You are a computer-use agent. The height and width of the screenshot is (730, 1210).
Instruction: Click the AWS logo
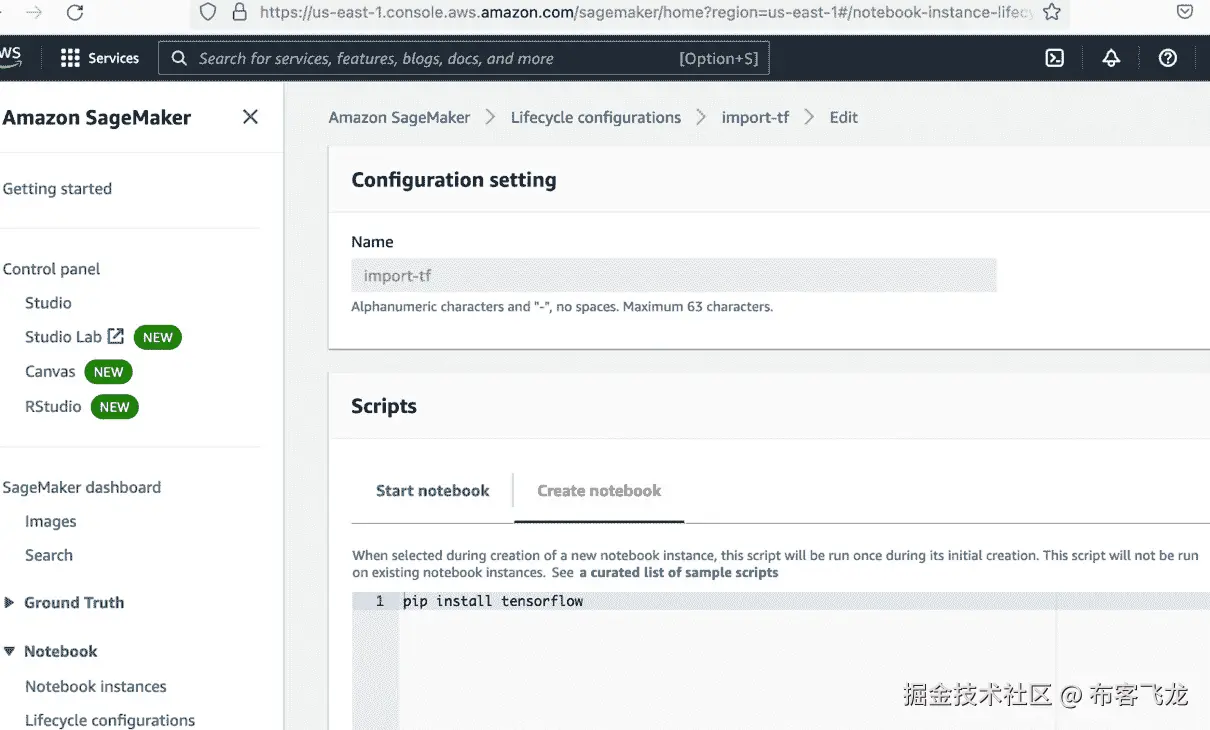pyautogui.click(x=10, y=57)
